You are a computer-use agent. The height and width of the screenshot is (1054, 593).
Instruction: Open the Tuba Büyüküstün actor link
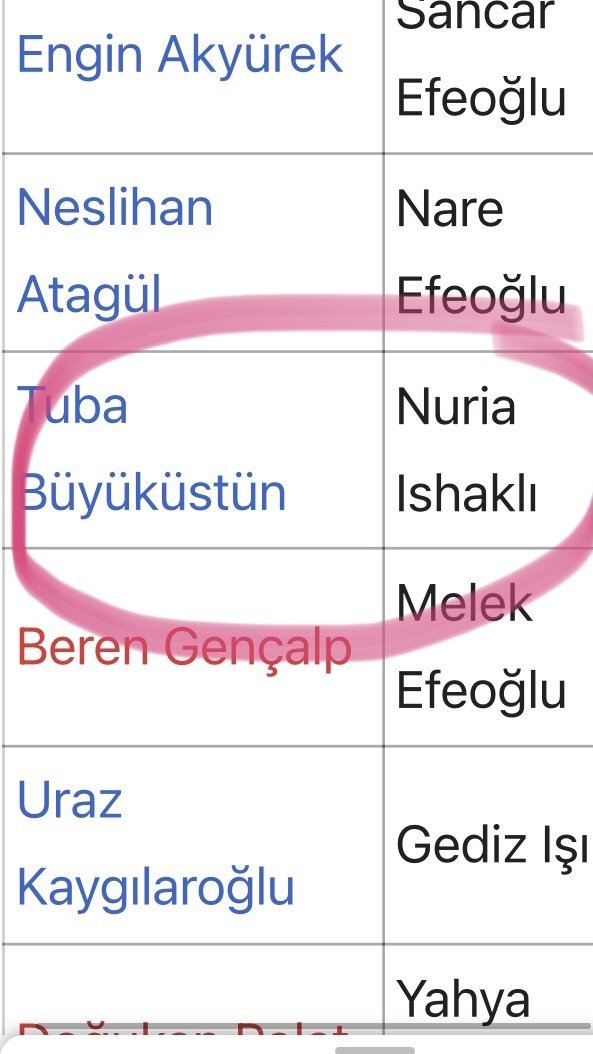151,449
